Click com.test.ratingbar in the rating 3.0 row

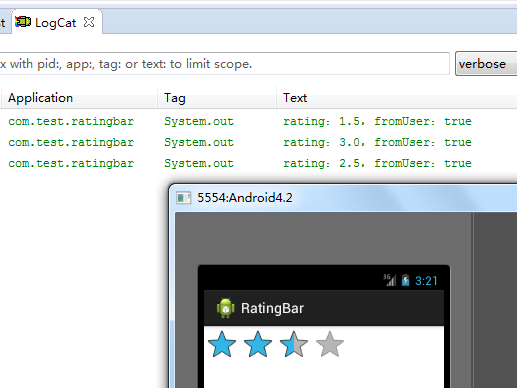pos(71,142)
